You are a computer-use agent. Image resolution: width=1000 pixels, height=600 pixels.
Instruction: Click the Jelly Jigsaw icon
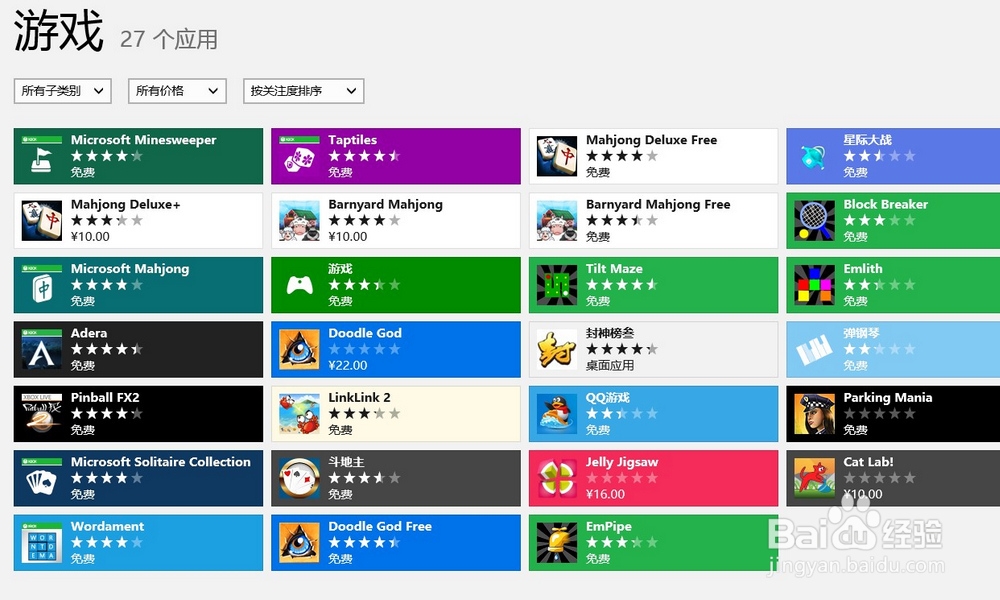(557, 478)
